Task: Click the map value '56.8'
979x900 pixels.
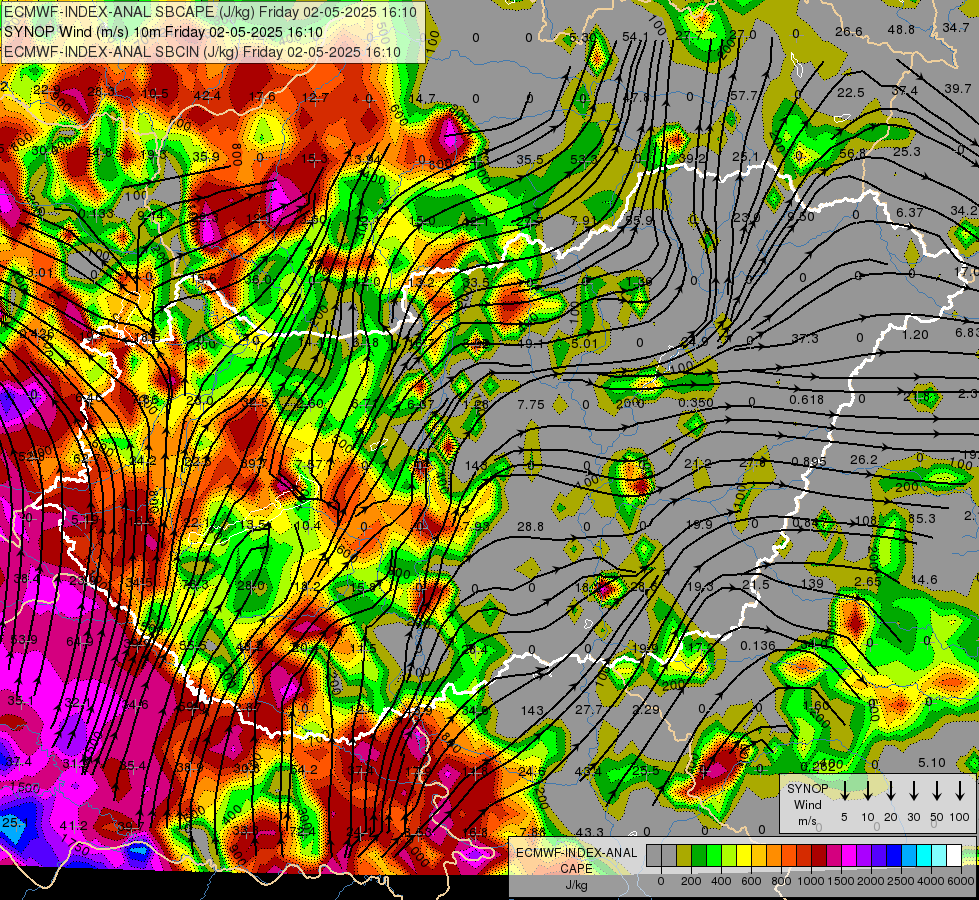Action: pos(853,153)
